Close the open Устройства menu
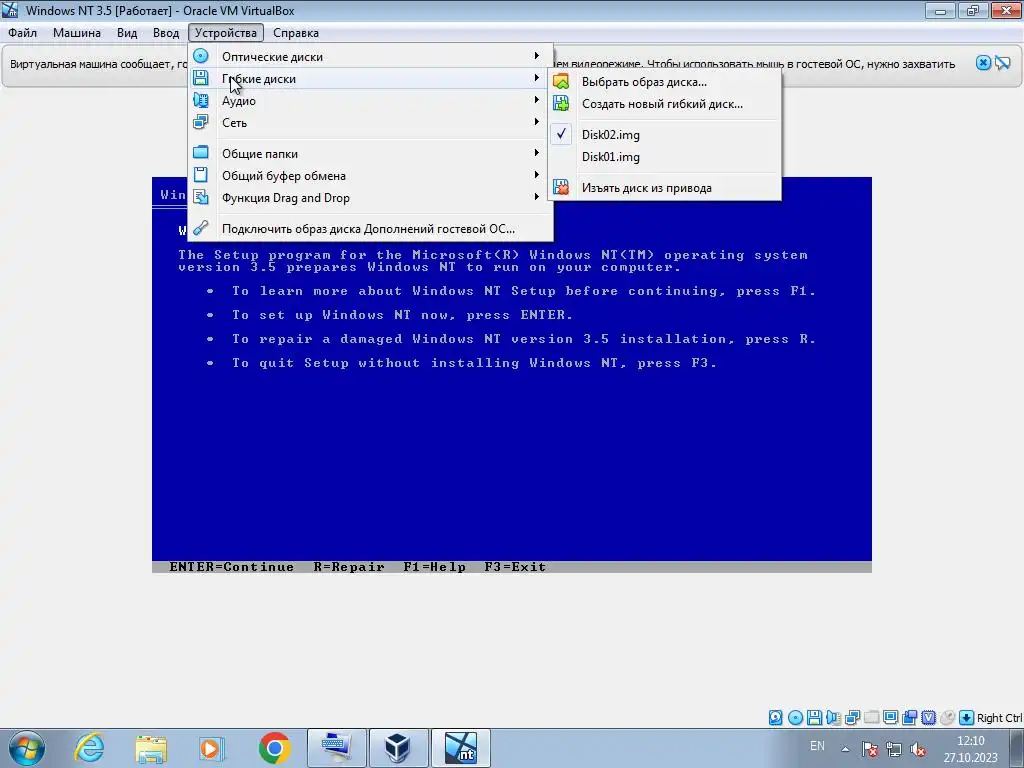Image resolution: width=1024 pixels, height=768 pixels. pyautogui.click(x=226, y=33)
